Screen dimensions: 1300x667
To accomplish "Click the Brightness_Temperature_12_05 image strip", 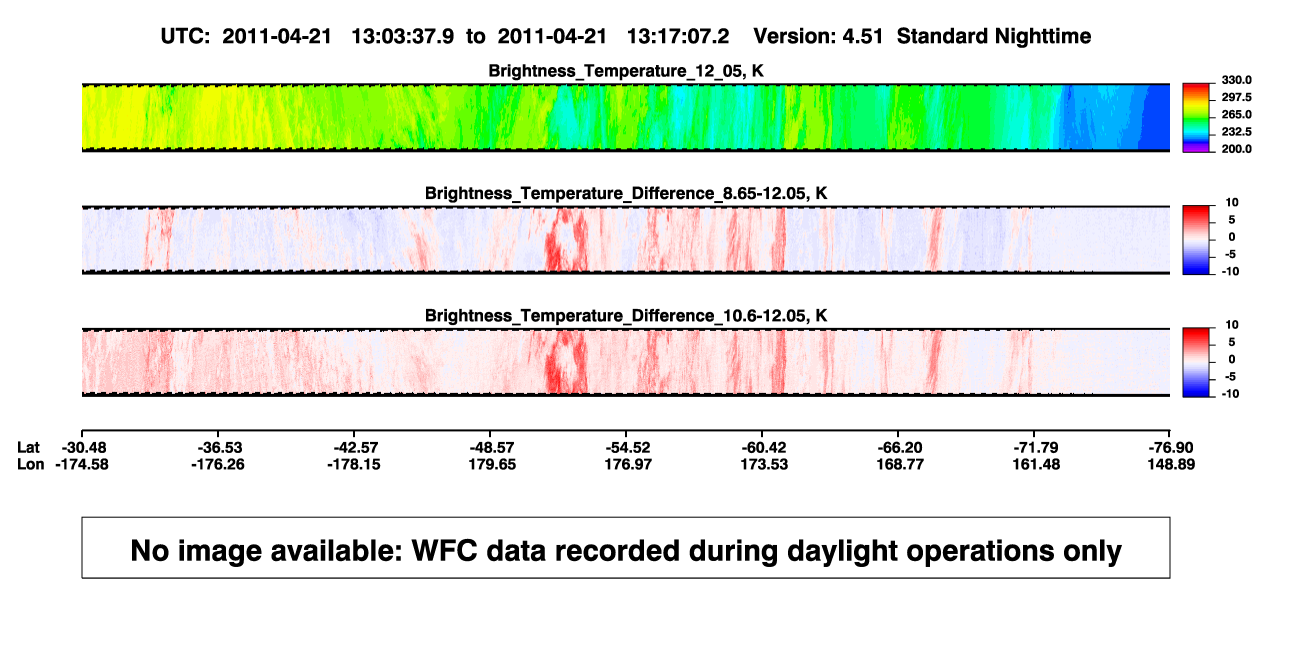I will click(x=625, y=117).
